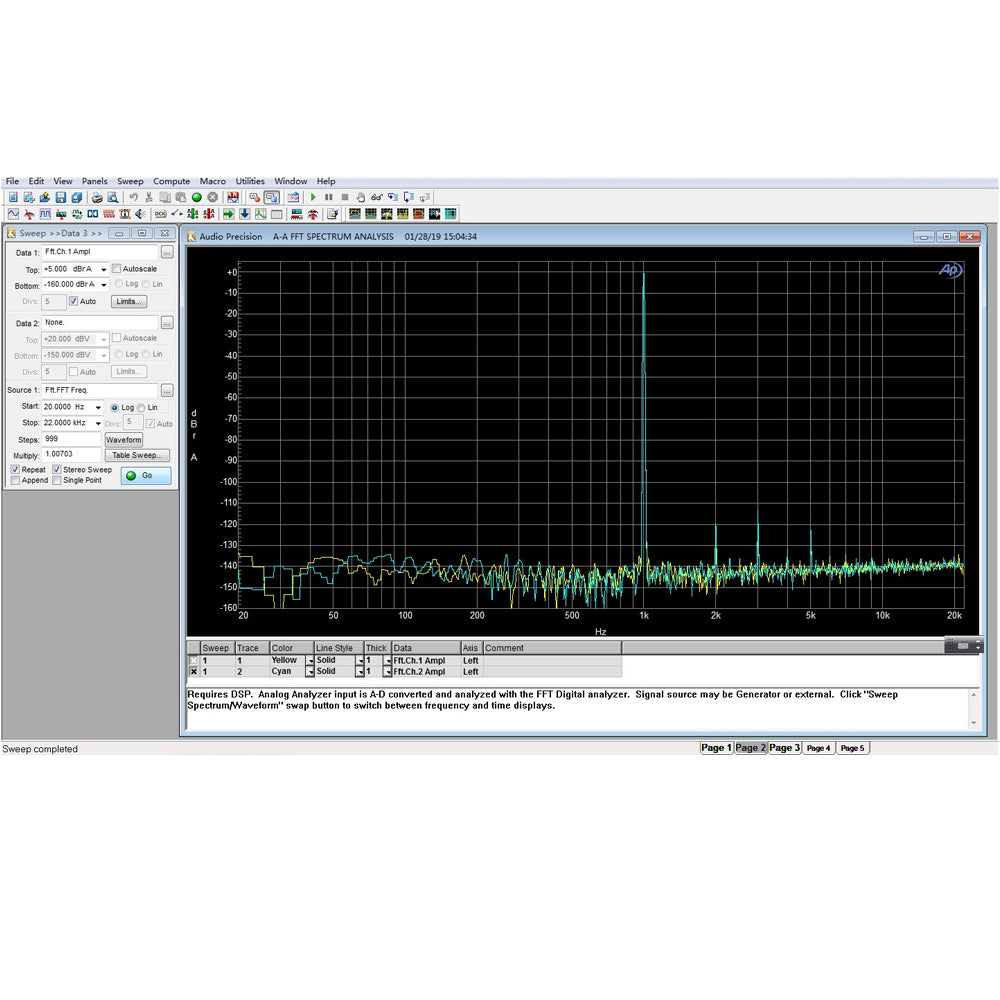
Task: Open the Color dropdown for the Cyan trace
Action: [310, 672]
